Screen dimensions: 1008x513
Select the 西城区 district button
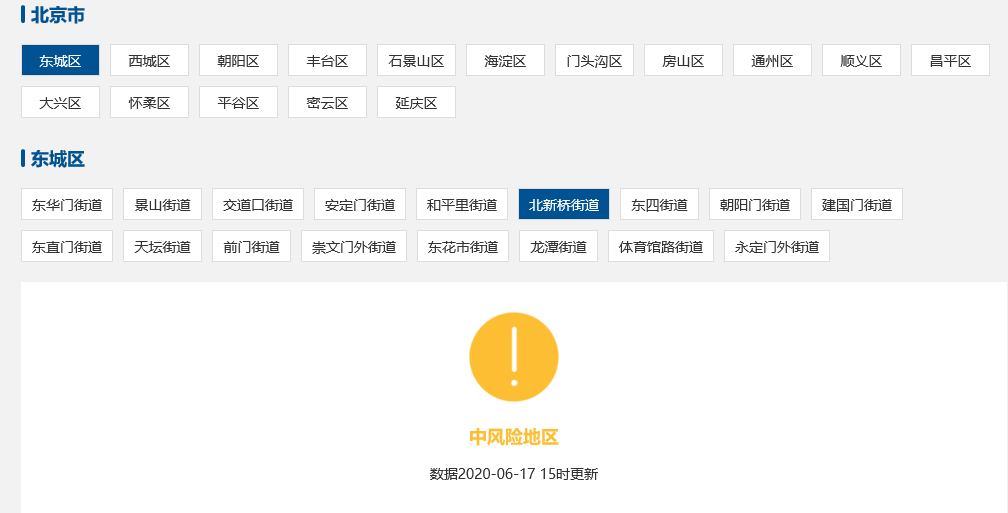click(x=149, y=60)
